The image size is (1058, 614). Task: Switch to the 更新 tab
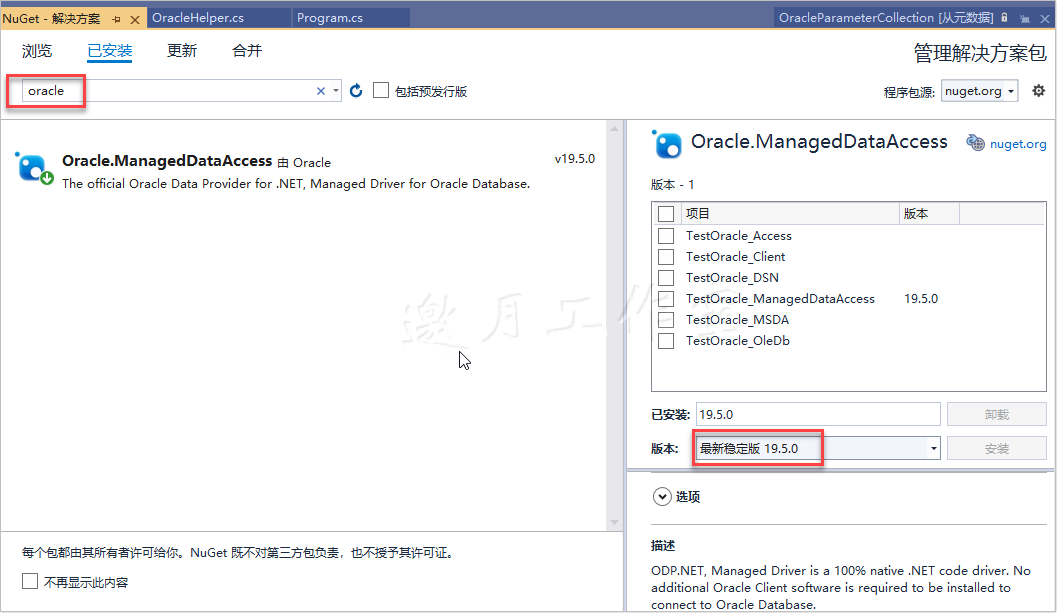[181, 50]
